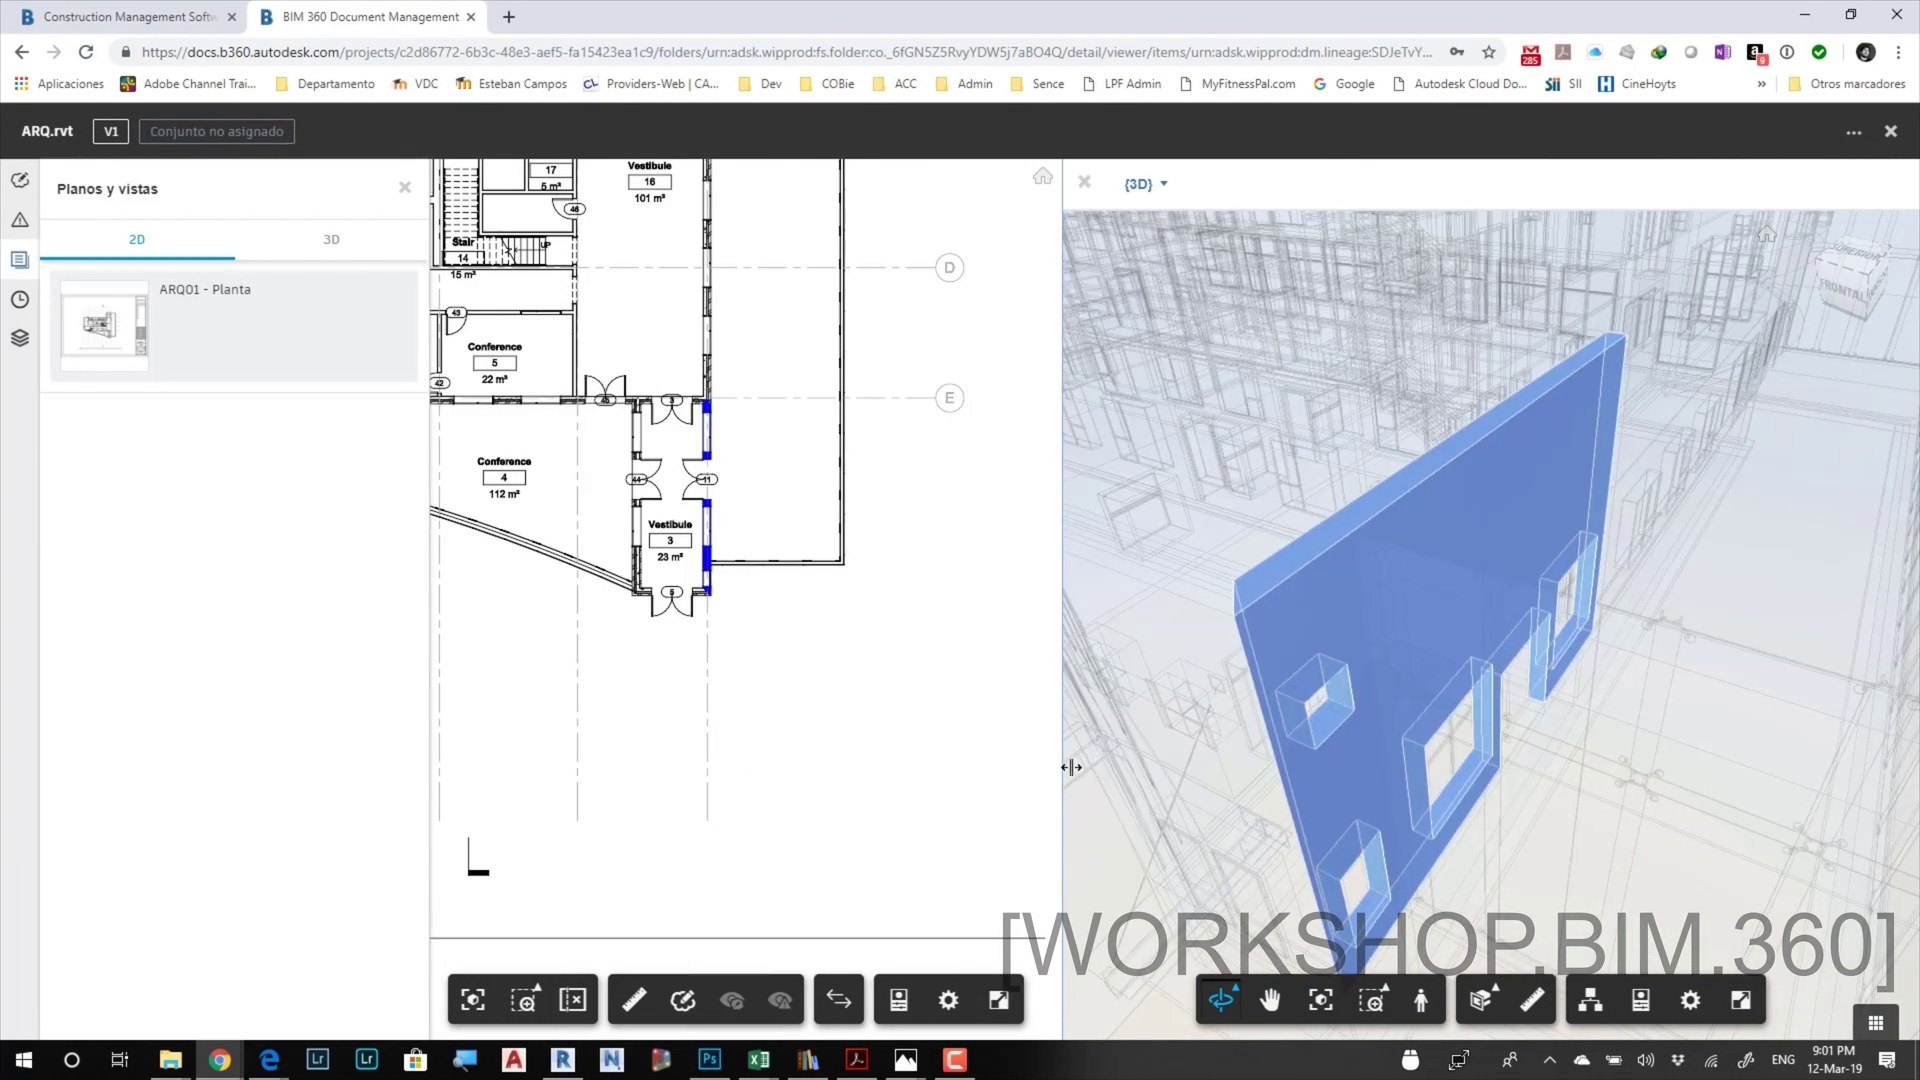Activate the Pan hand tool

[1270, 1000]
